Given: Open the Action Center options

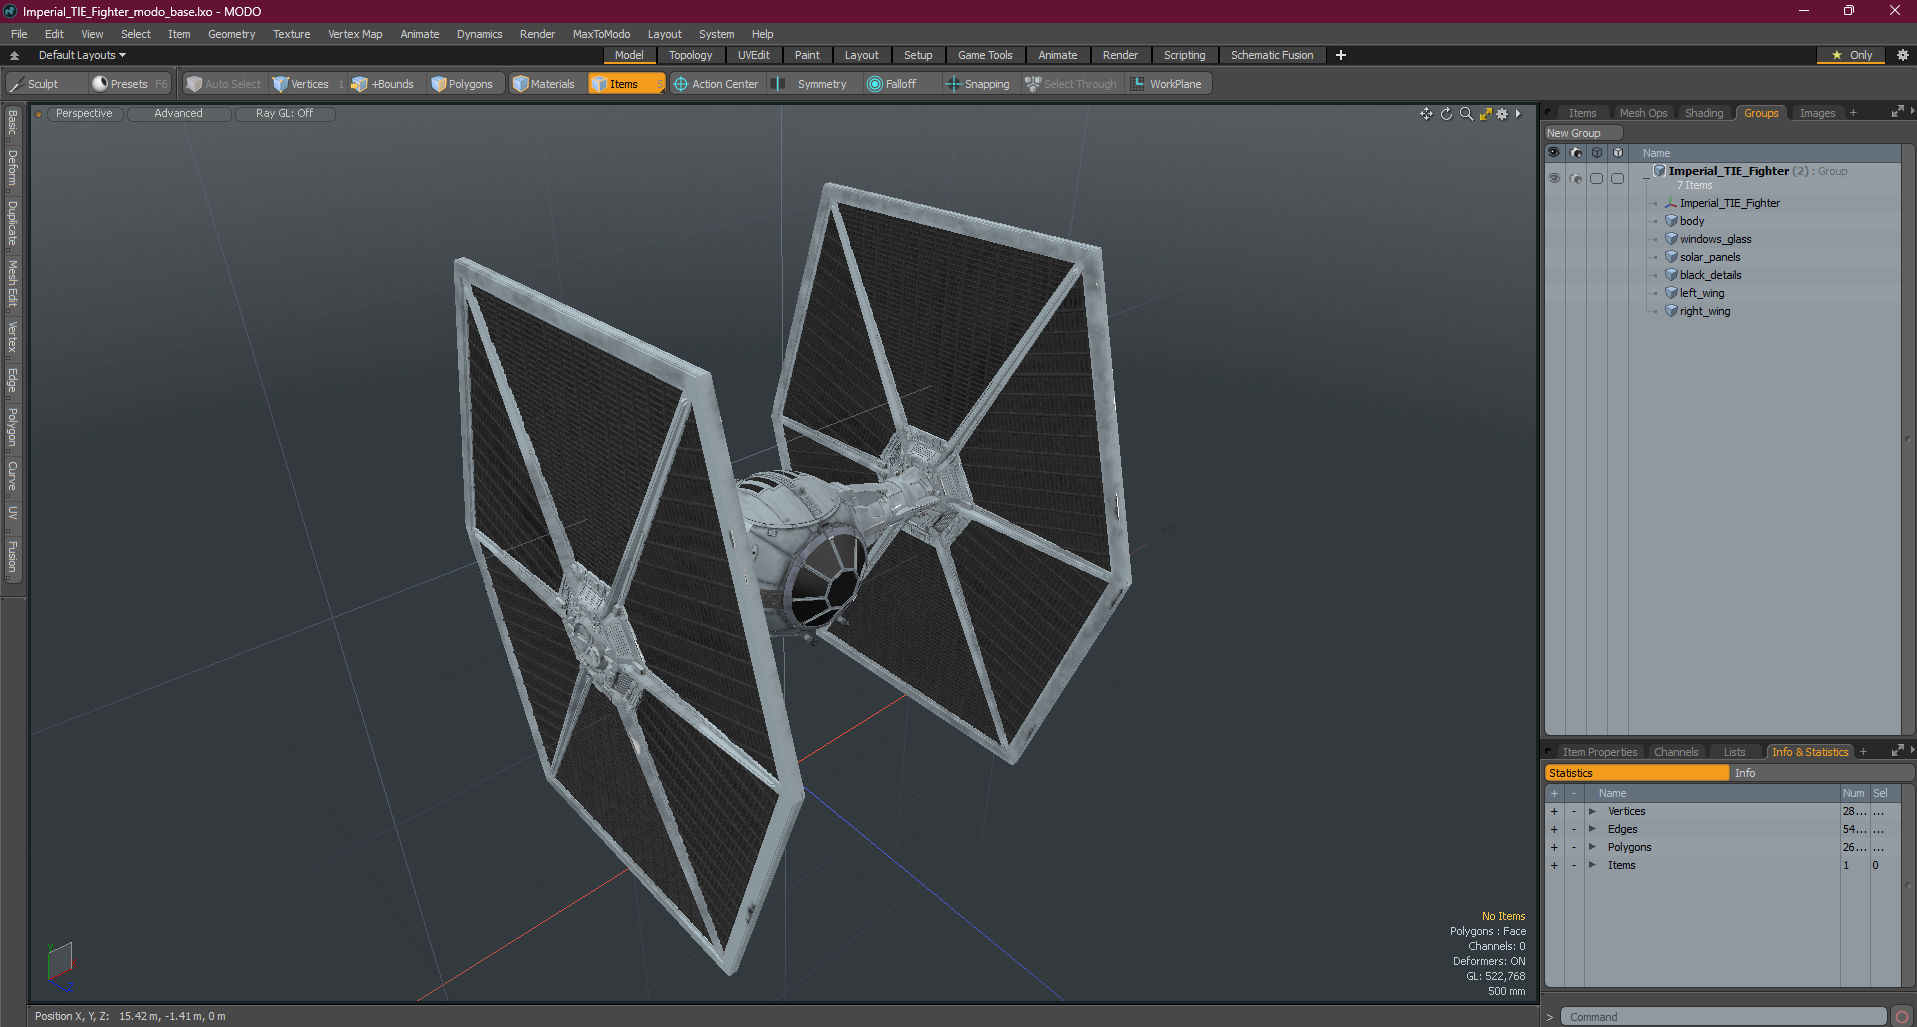Looking at the screenshot, I should (x=716, y=84).
